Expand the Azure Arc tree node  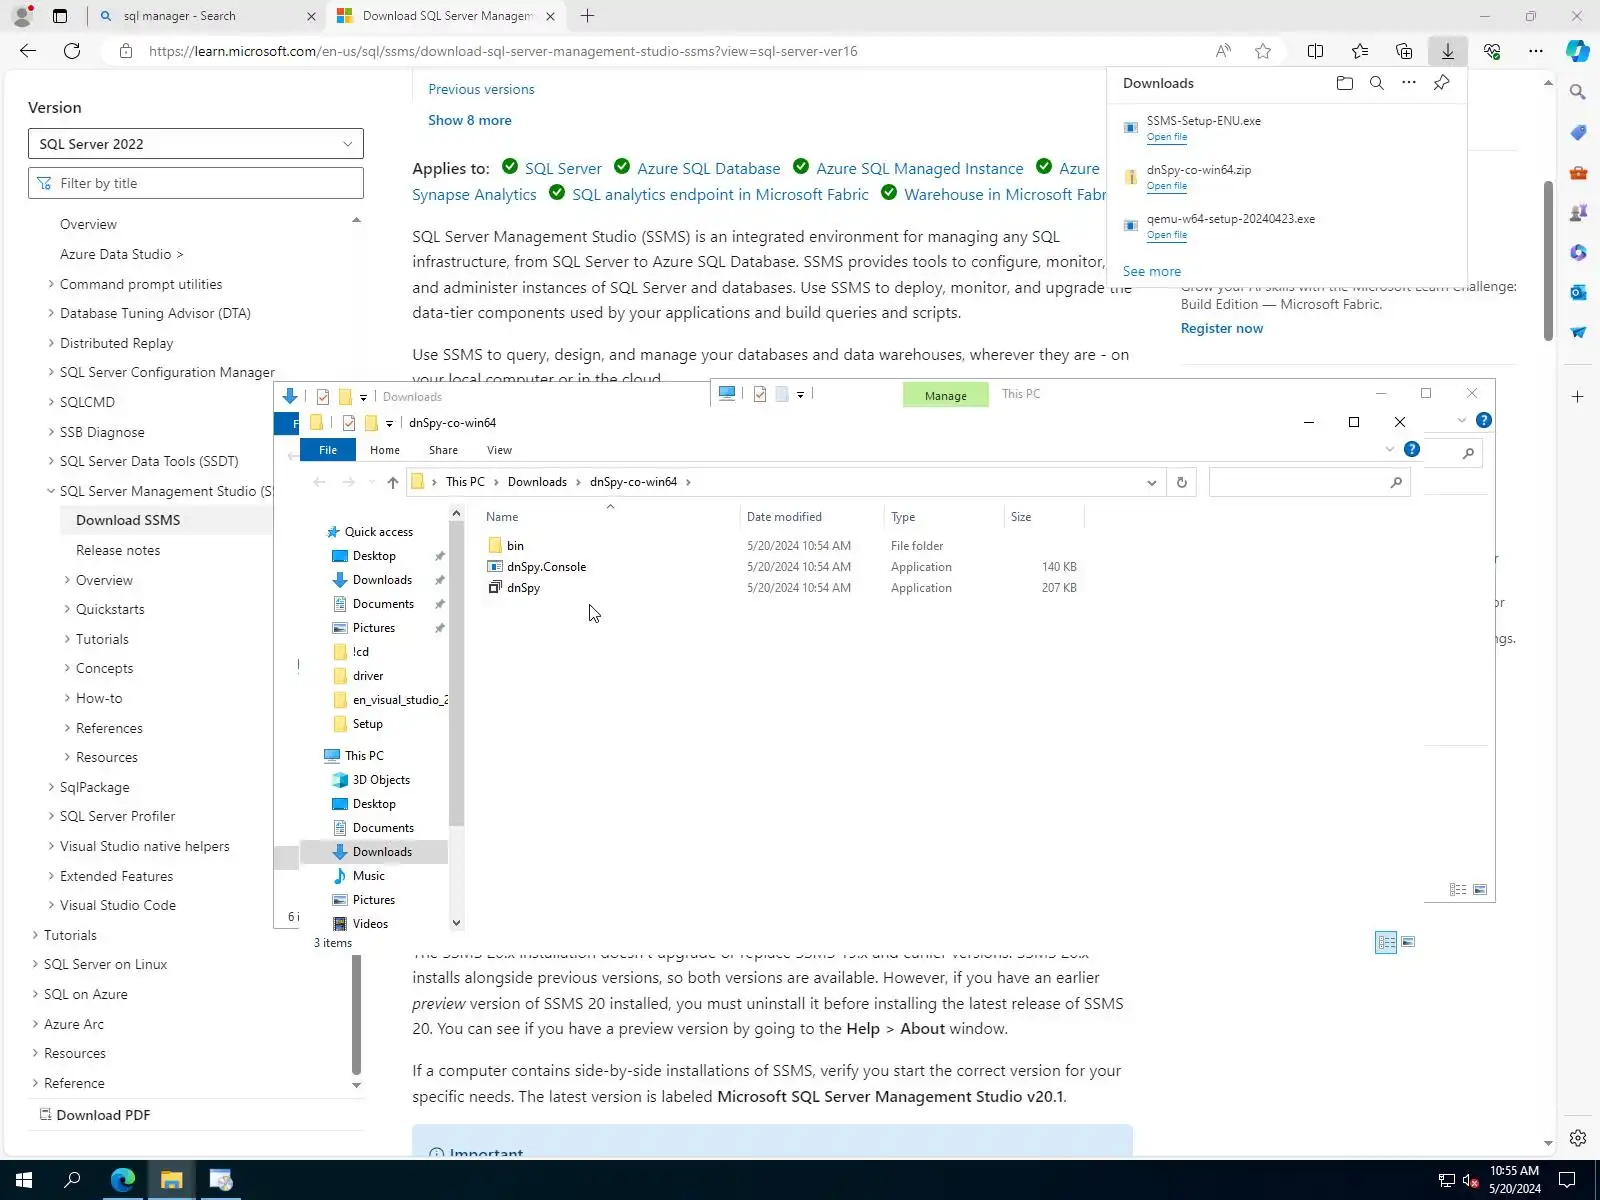click(35, 1024)
